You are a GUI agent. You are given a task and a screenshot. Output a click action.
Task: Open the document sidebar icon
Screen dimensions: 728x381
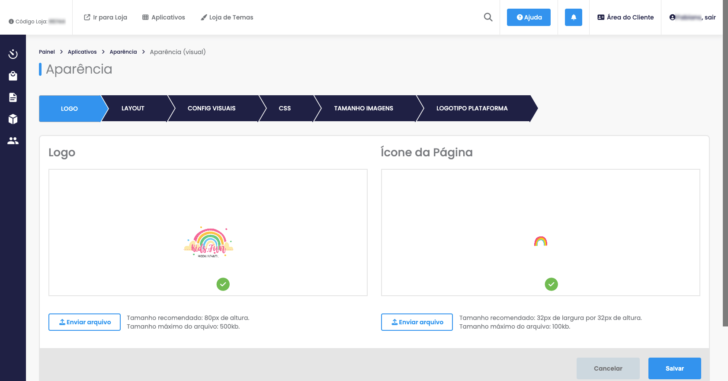[x=13, y=97]
